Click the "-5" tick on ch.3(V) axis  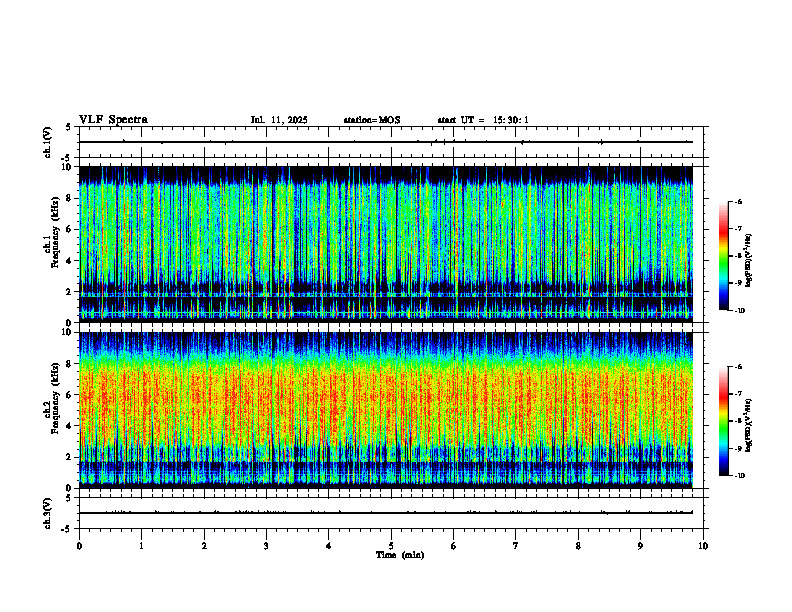pyautogui.click(x=66, y=529)
